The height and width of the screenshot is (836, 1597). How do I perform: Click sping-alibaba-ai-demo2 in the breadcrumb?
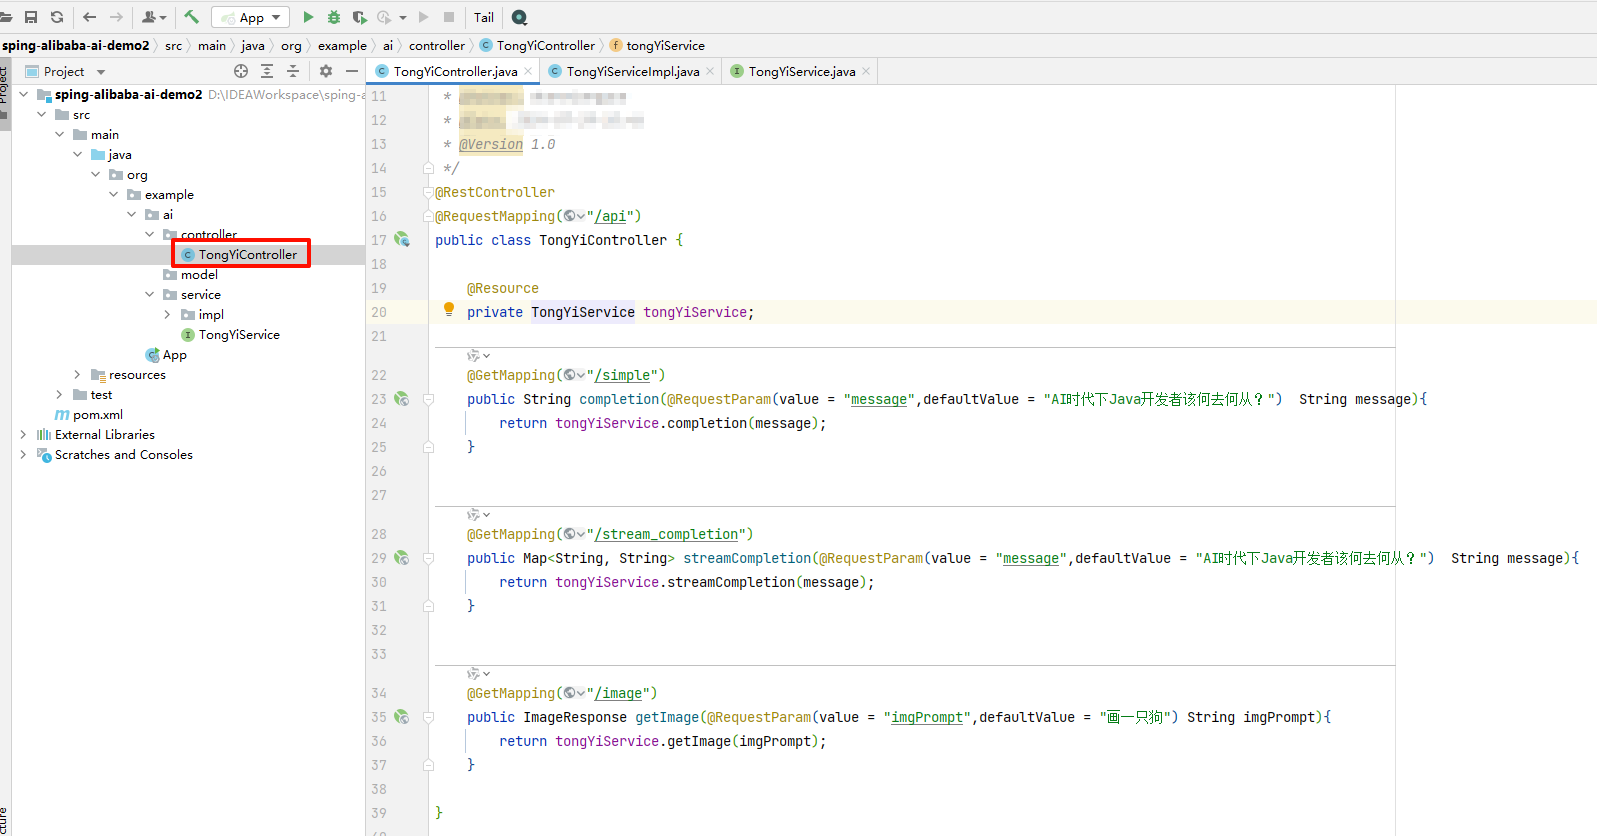coord(76,45)
